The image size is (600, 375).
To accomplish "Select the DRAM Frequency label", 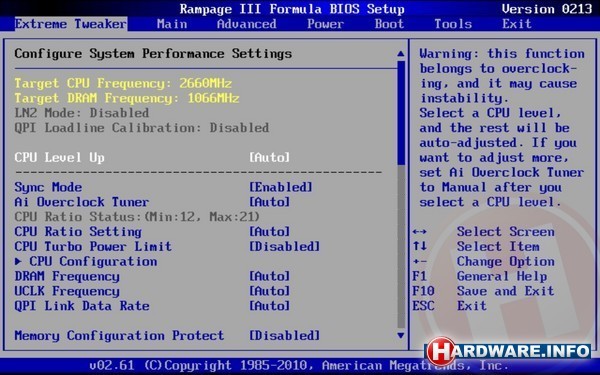I will pyautogui.click(x=67, y=276).
